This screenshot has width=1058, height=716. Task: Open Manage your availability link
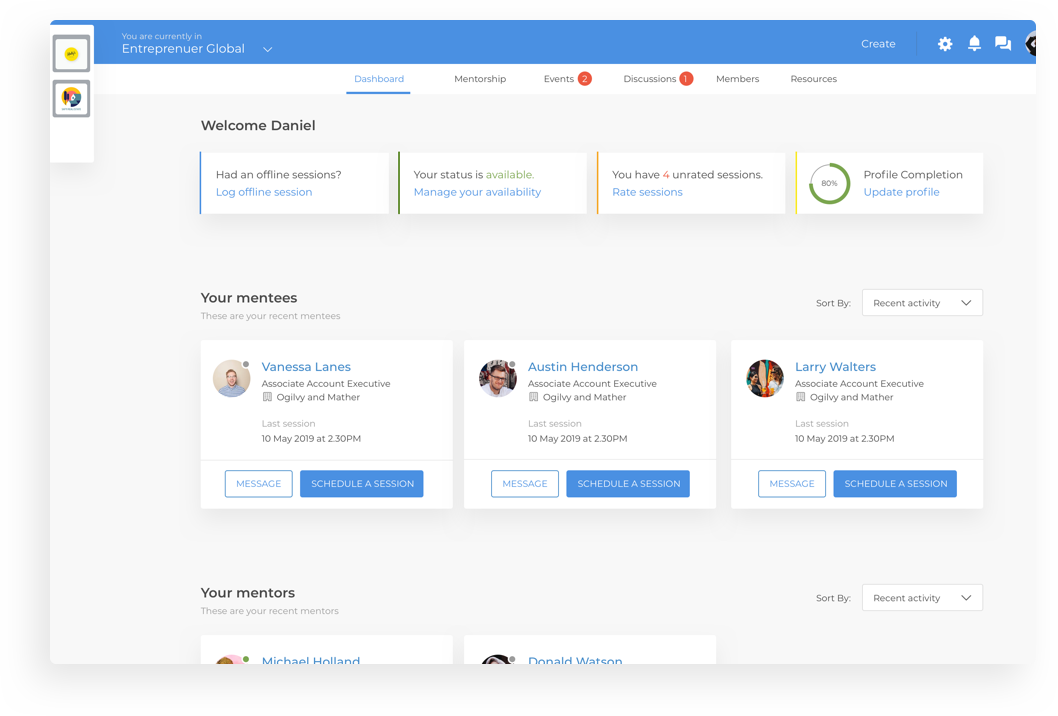click(x=477, y=192)
